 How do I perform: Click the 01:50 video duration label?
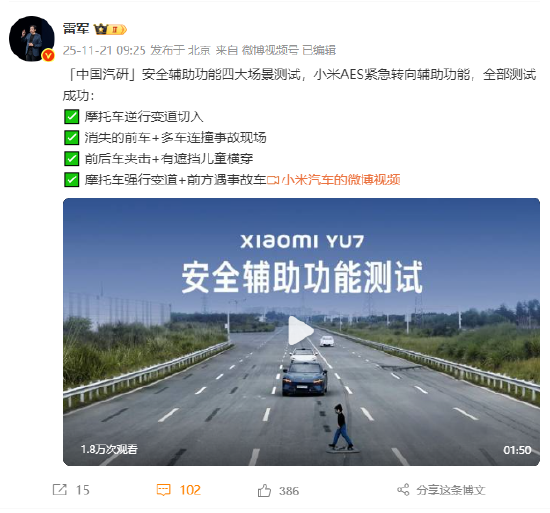click(x=517, y=450)
